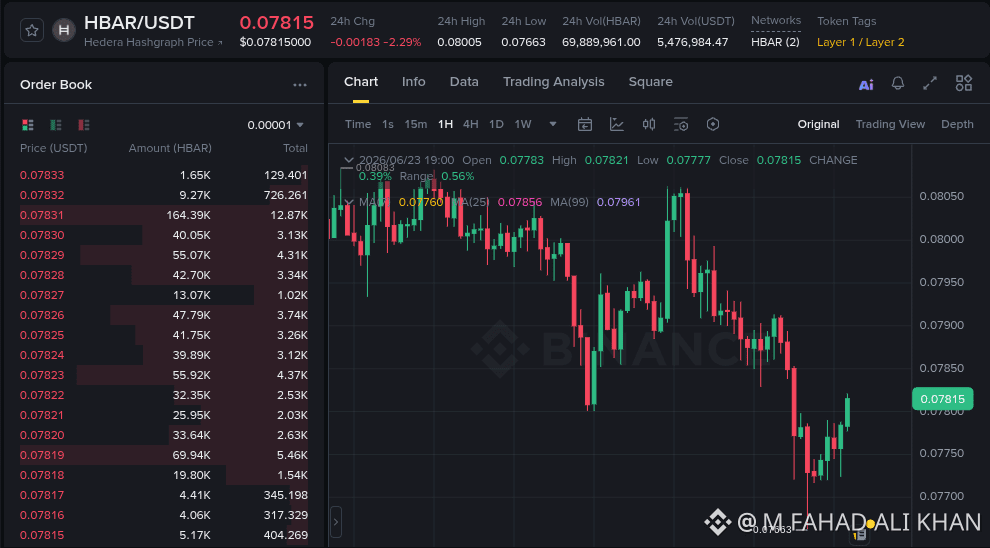
Task: Switch to Depth chart view
Action: pos(957,124)
